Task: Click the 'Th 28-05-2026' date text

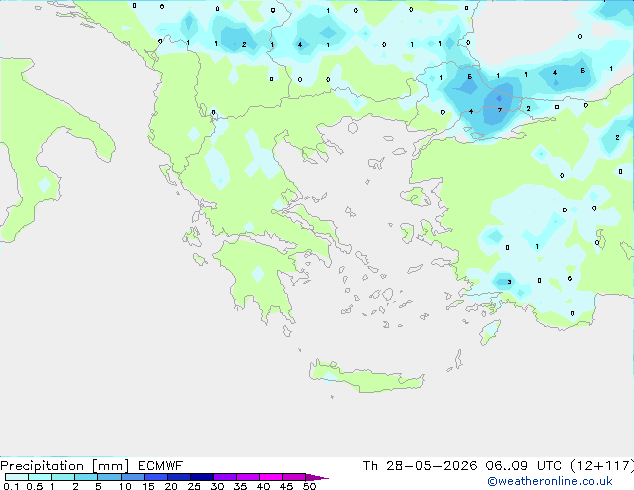Action: coord(420,466)
